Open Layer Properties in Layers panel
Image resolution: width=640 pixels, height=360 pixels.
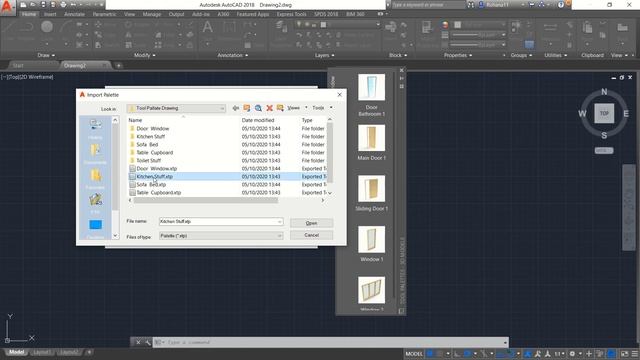point(281,27)
